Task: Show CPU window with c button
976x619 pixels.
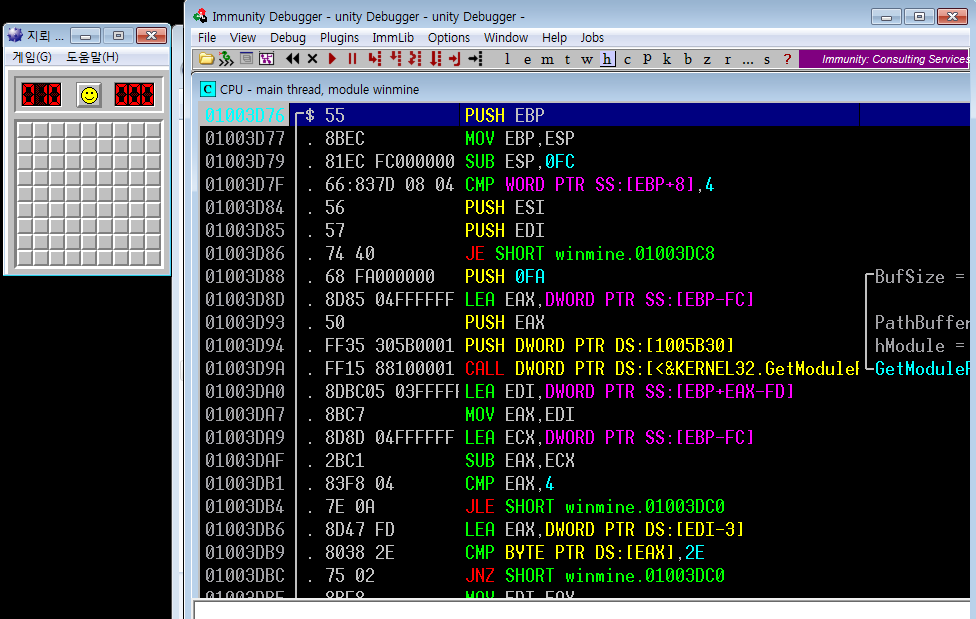Action: [x=627, y=59]
